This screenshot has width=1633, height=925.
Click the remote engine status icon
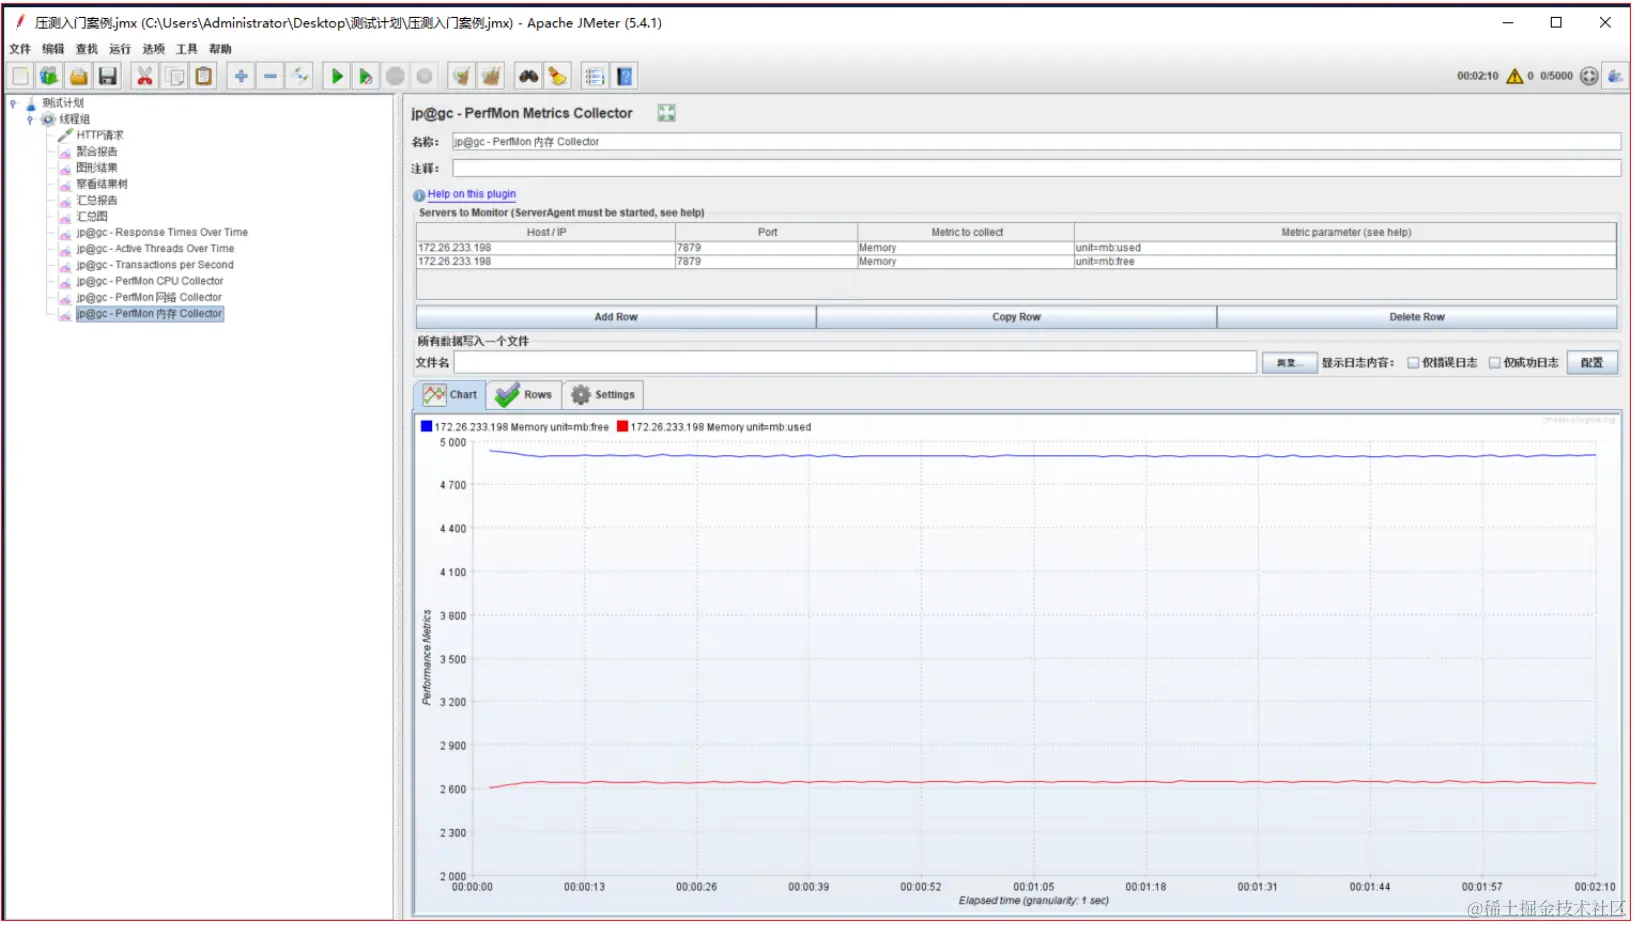coord(1589,76)
